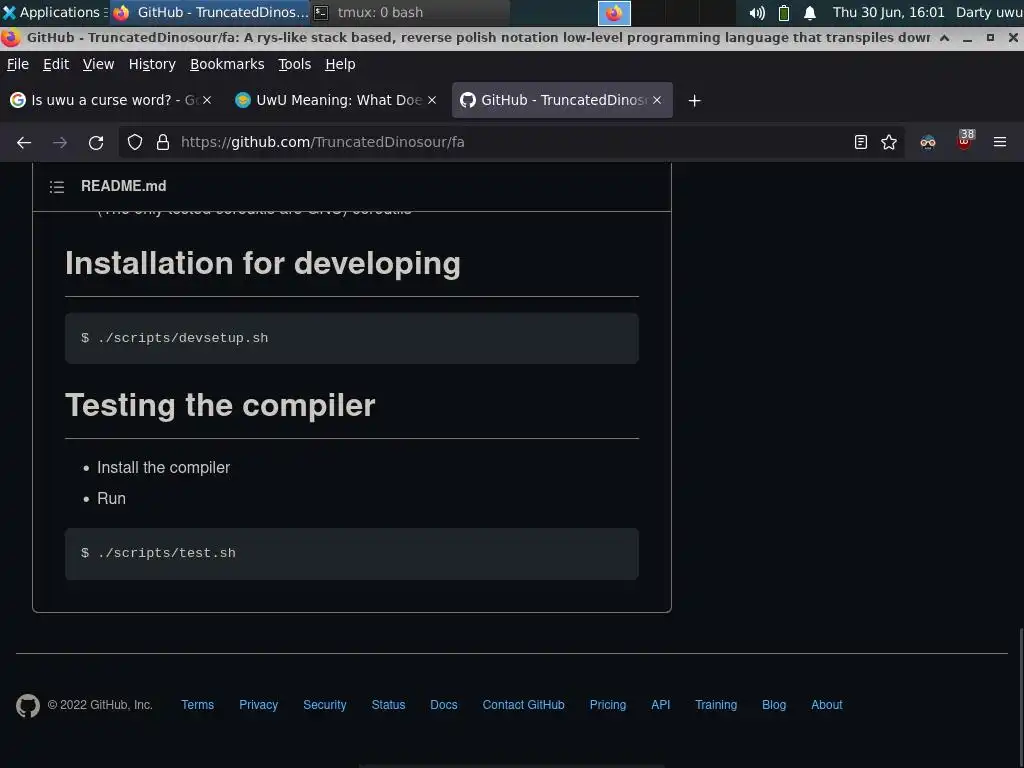
Task: Click the ./scripts/devsetup.sh code block
Action: (x=351, y=338)
